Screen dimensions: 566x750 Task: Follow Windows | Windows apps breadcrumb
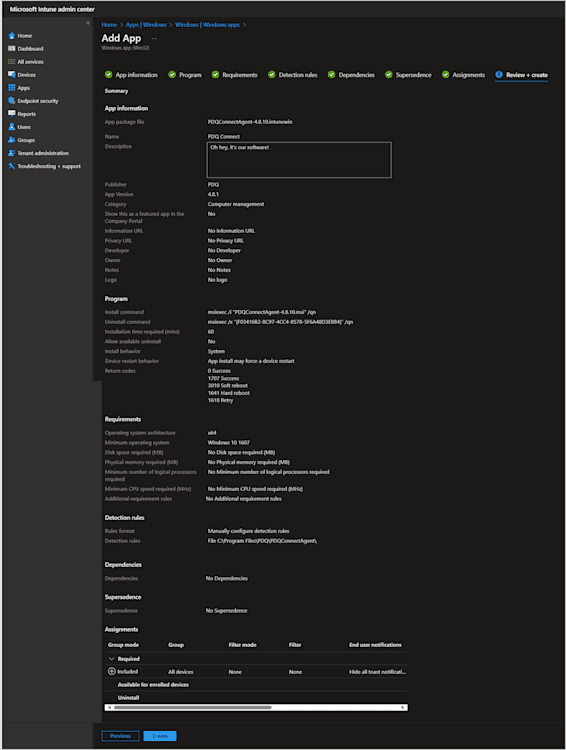pos(207,25)
